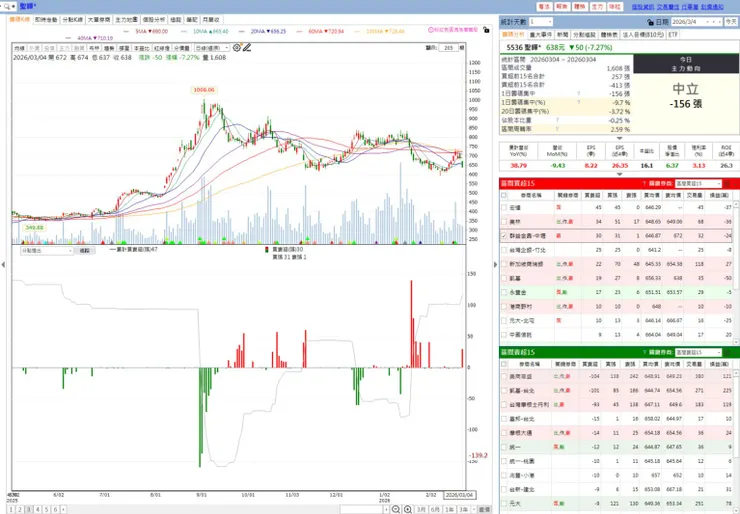This screenshot has height=514, width=740.
Task: Check the 美林 broker row checkbox
Action: pos(504,221)
